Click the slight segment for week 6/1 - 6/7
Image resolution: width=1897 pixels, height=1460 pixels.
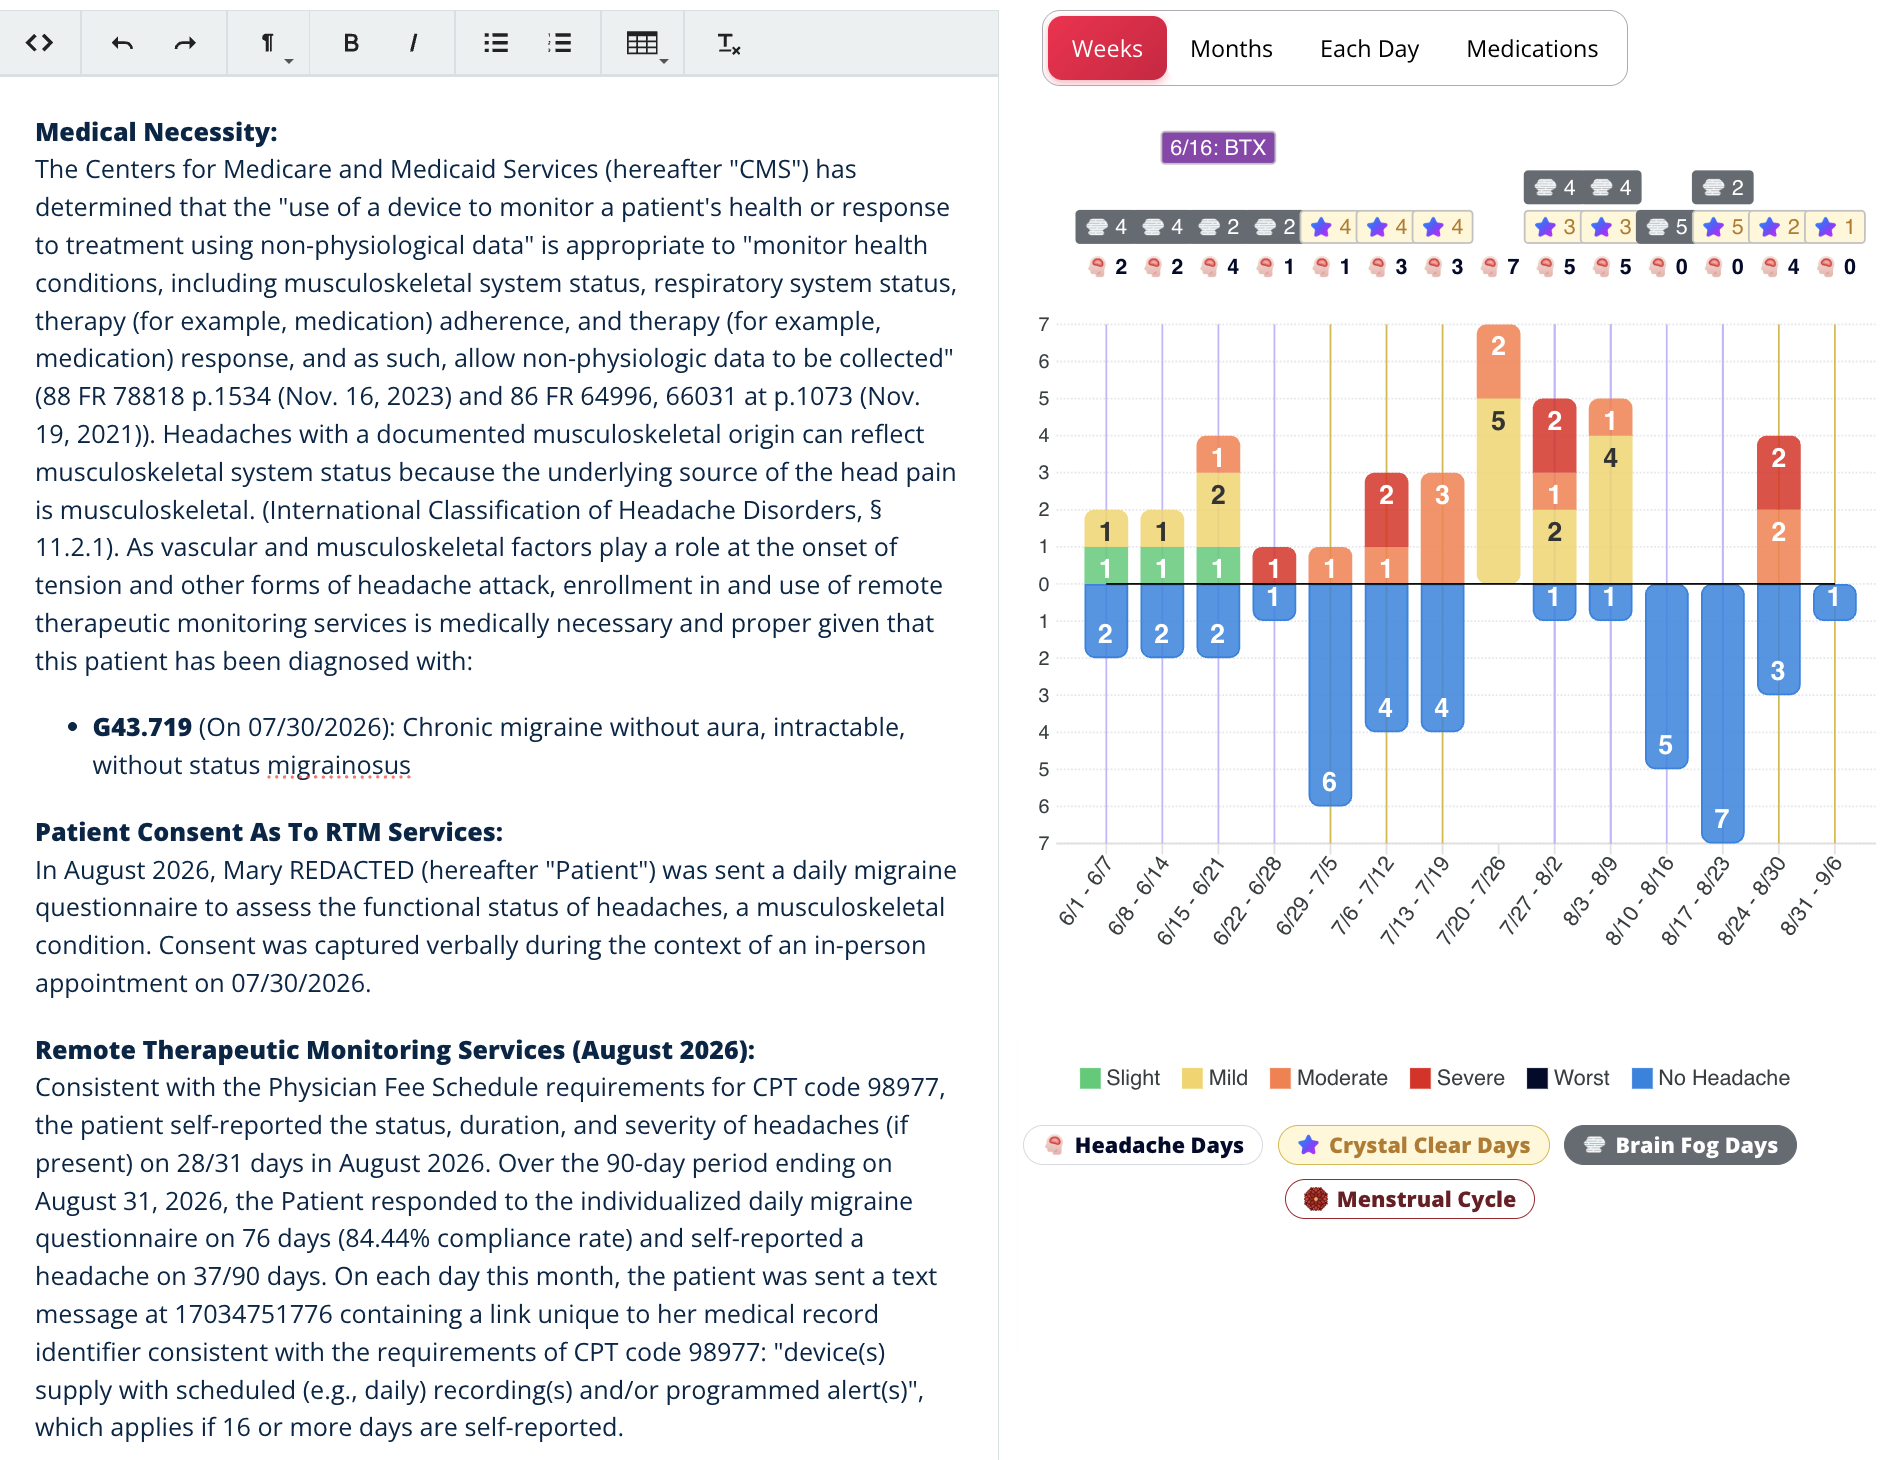(x=1106, y=566)
